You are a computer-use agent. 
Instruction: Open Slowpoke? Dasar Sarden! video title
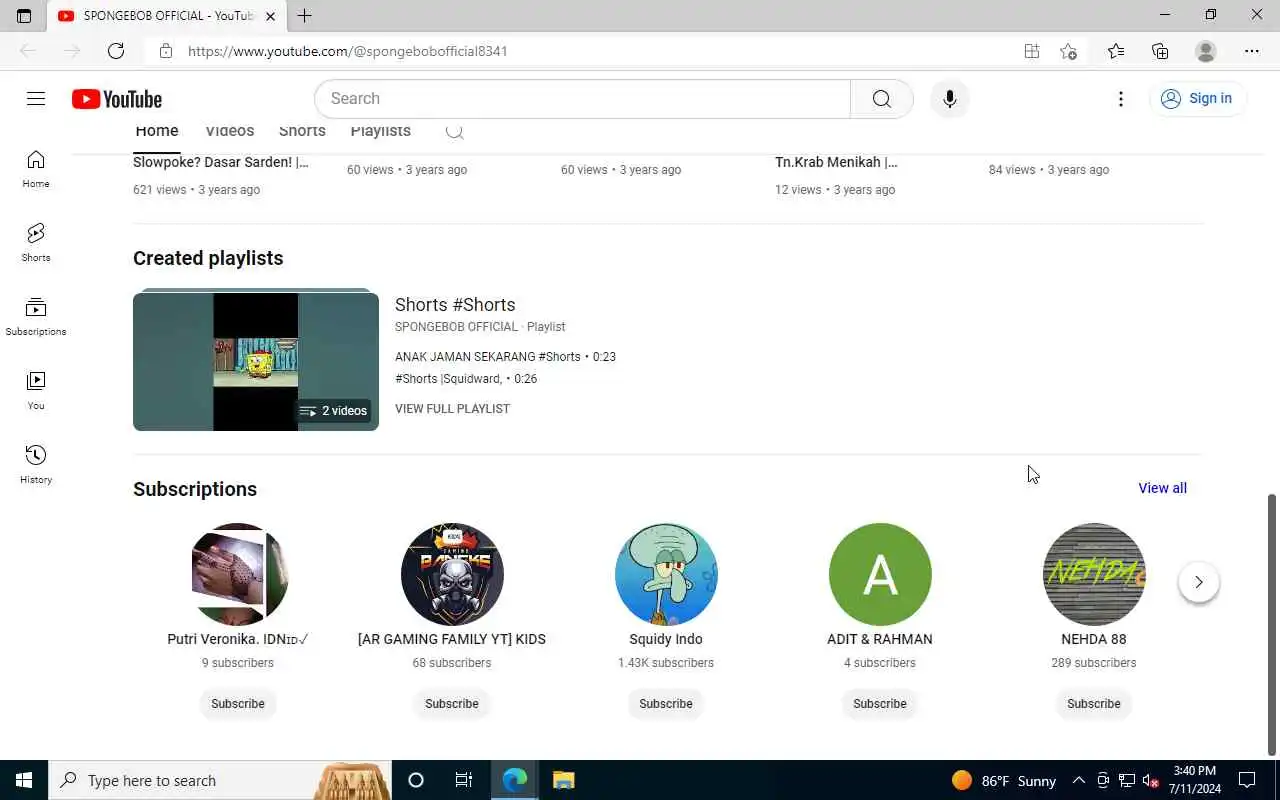click(221, 162)
